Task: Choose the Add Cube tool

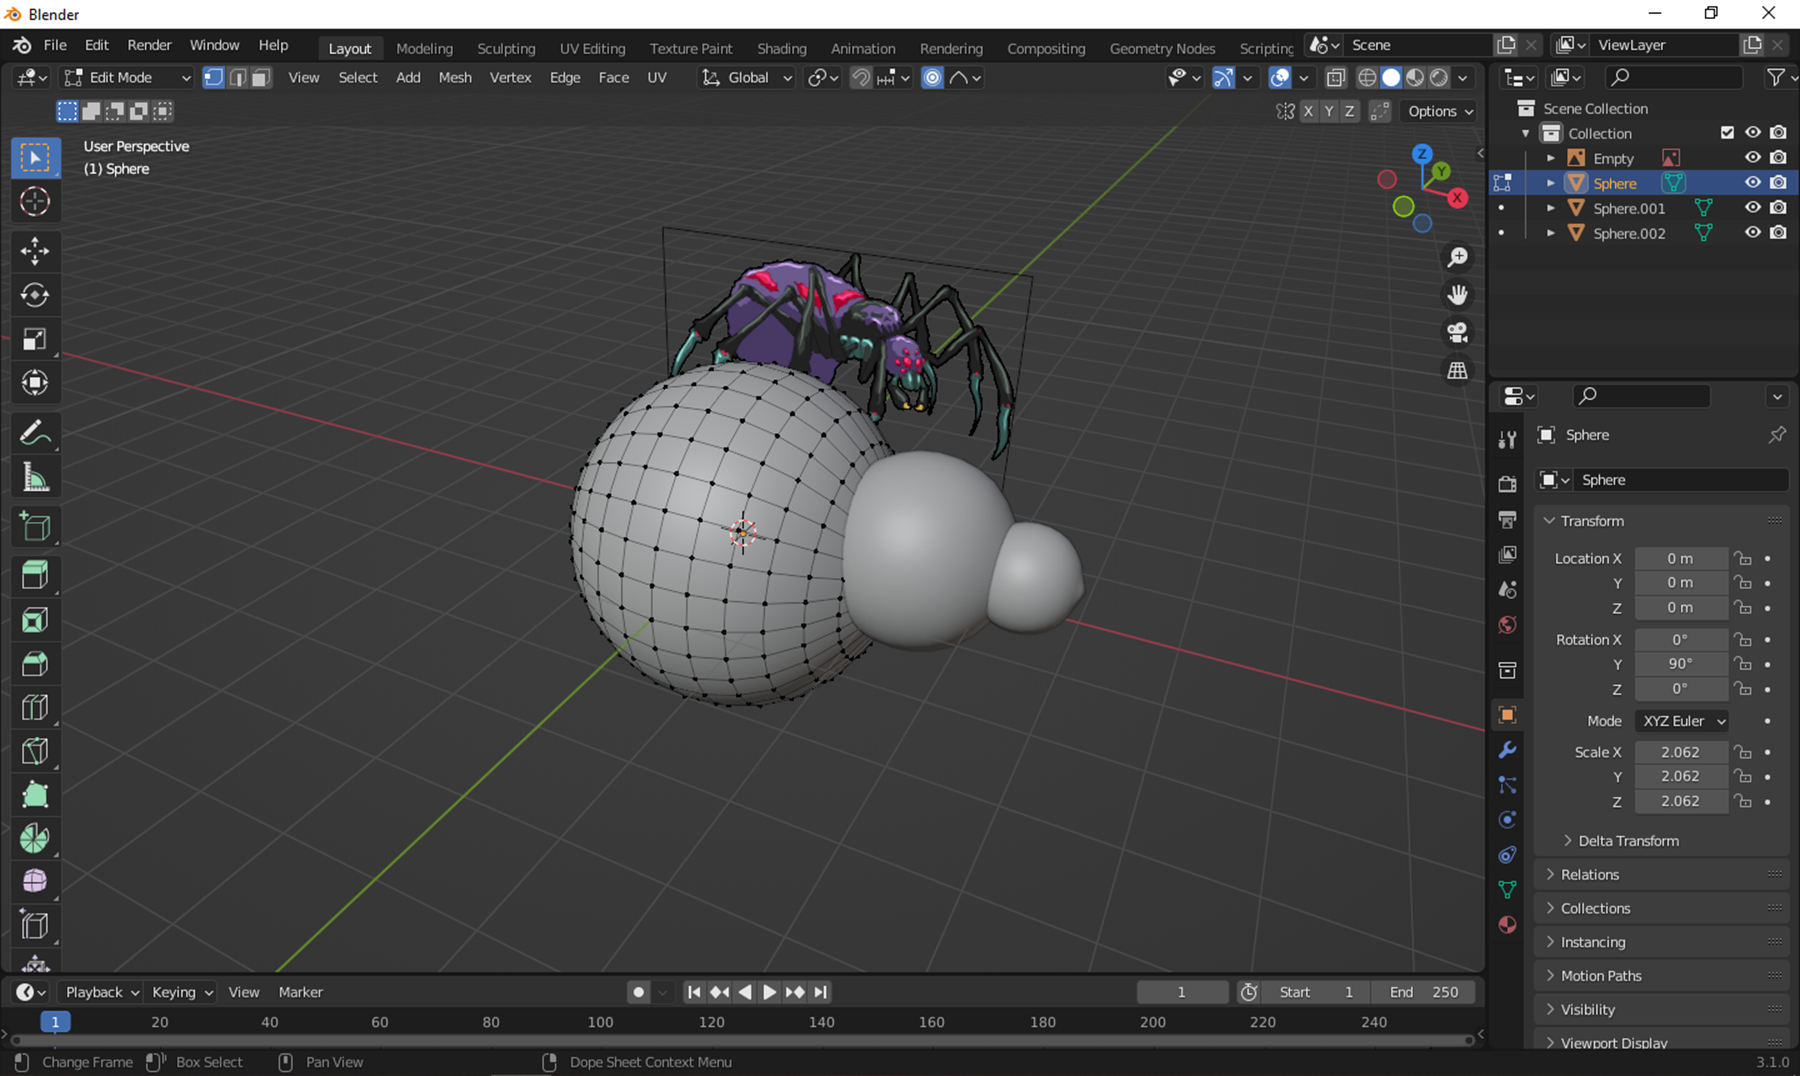Action: pos(35,527)
